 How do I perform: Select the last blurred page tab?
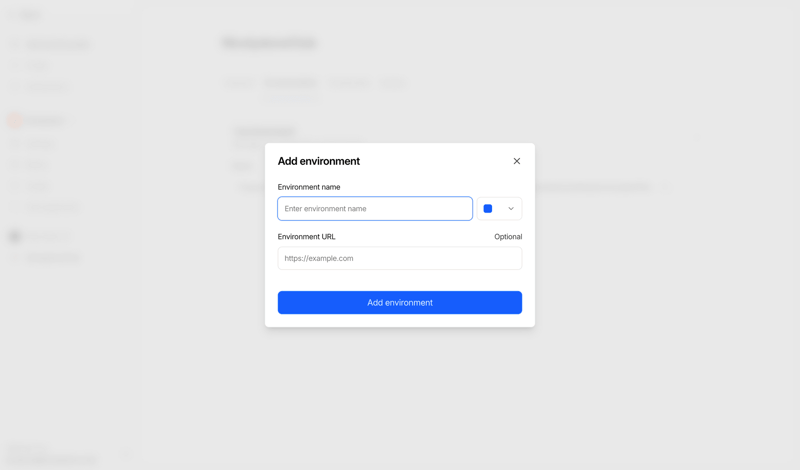tap(394, 83)
